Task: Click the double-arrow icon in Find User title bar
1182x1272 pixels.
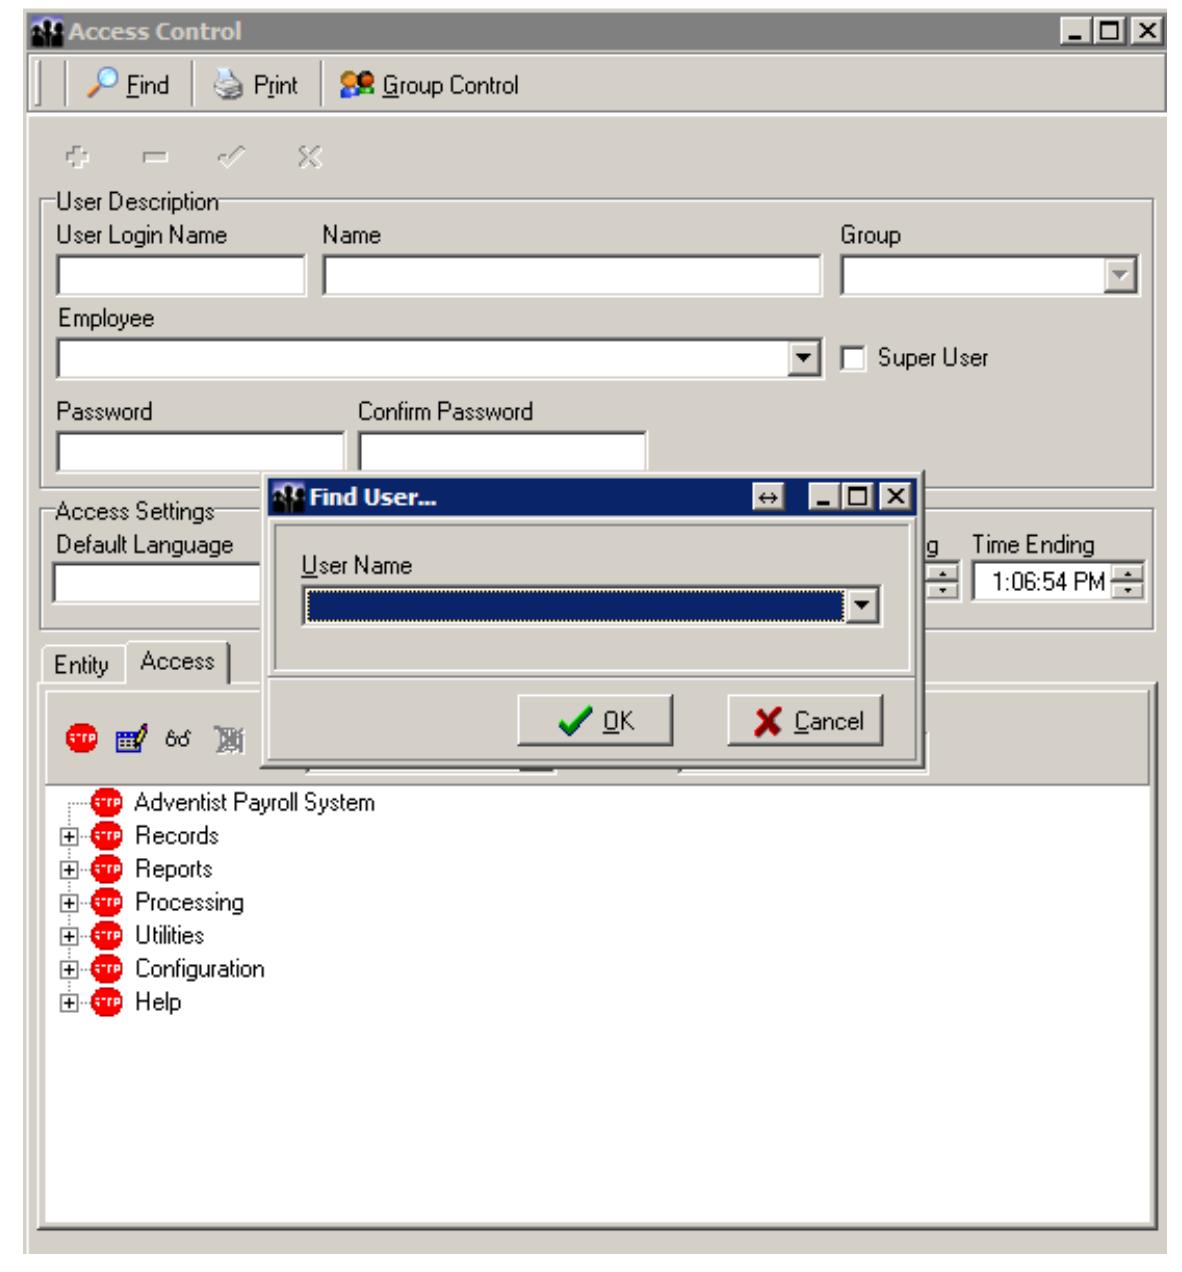Action: 768,497
